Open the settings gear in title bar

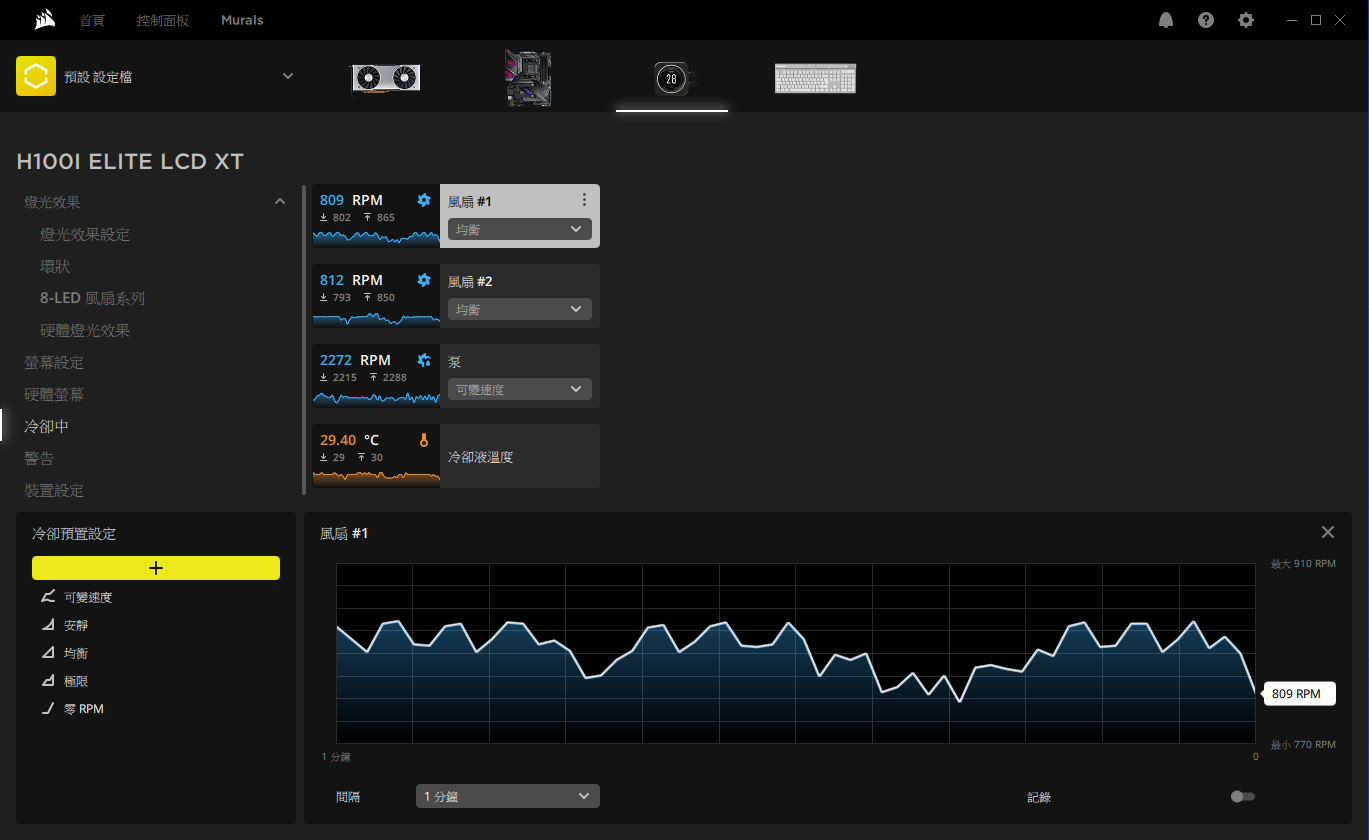click(1246, 20)
